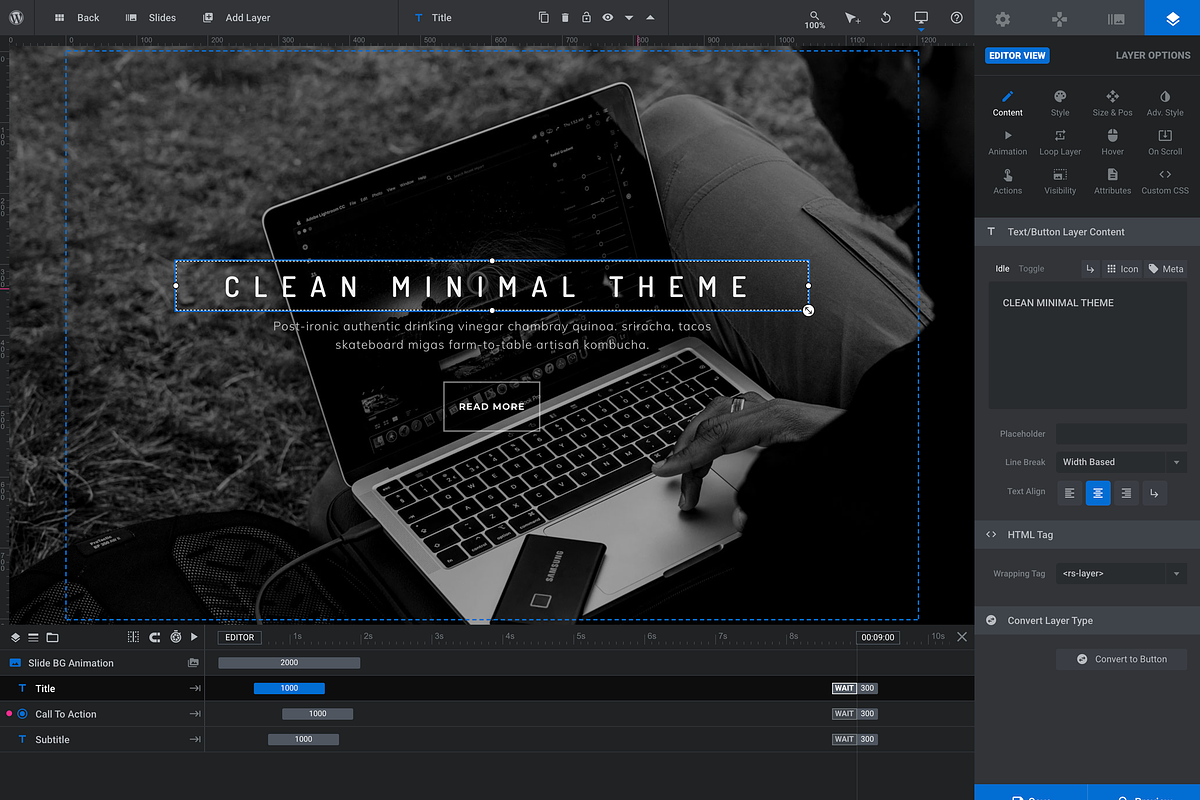Play the timeline animation preview
The width and height of the screenshot is (1200, 800).
pos(195,637)
